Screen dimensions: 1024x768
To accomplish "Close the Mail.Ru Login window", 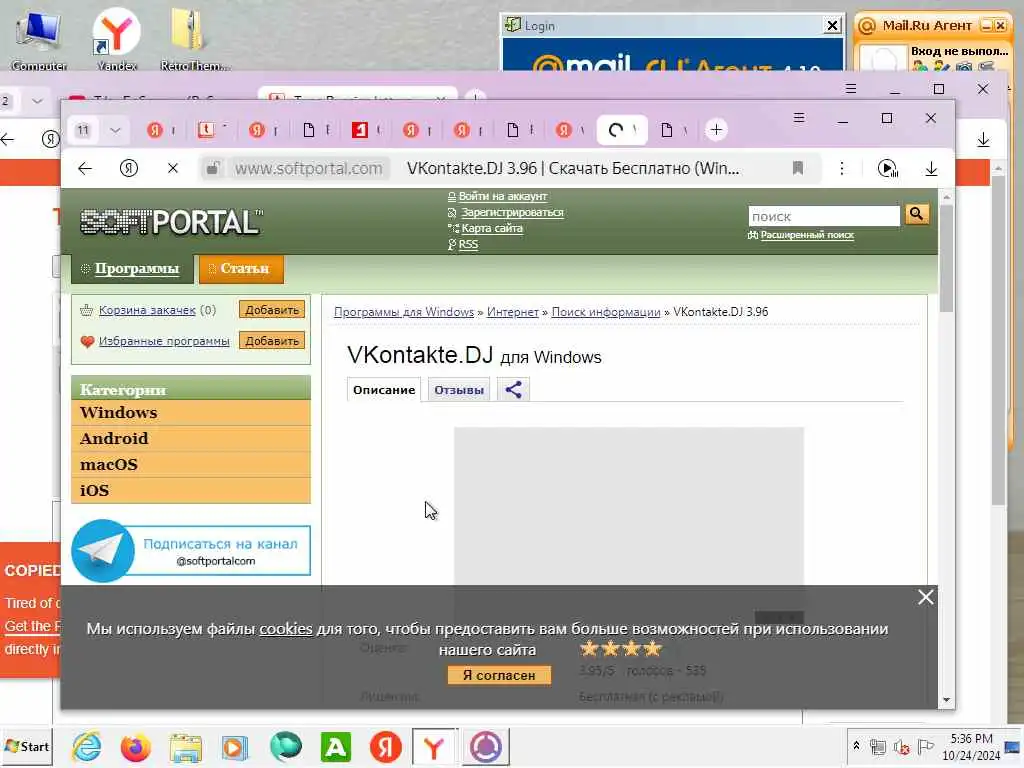I will click(832, 25).
